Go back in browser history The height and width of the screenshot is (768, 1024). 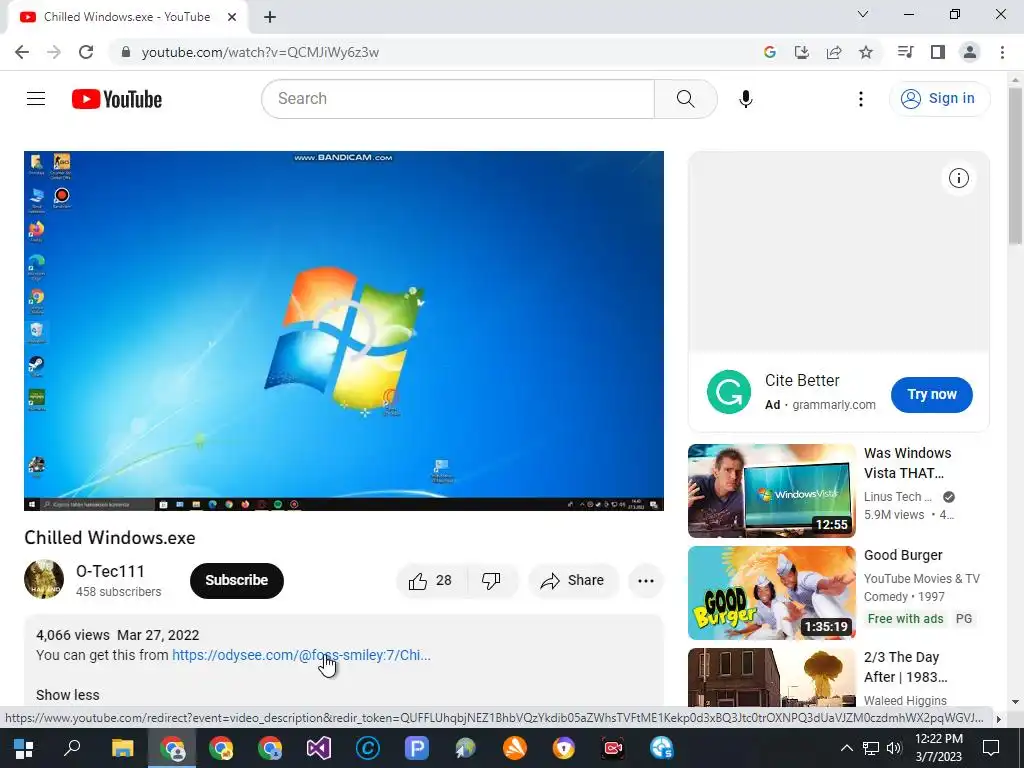[x=22, y=52]
